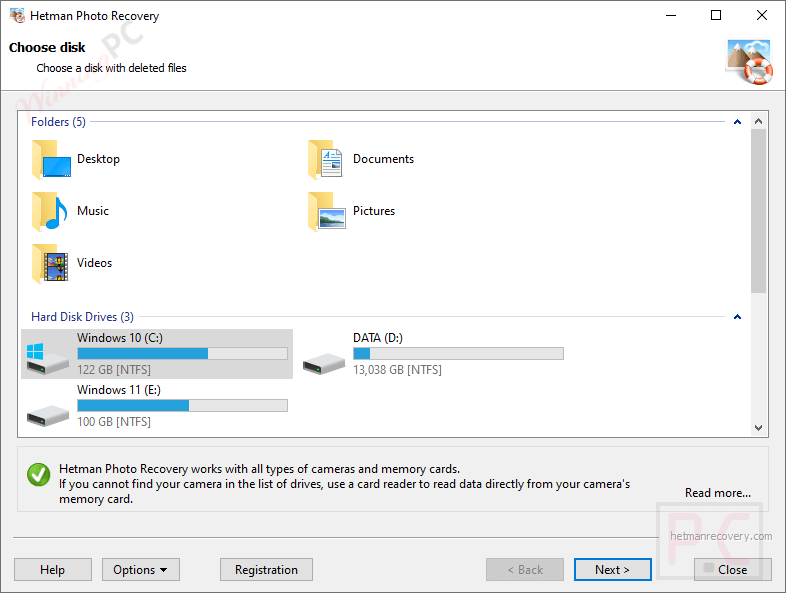The image size is (786, 593).
Task: Choose the DATA (D:) drive icon
Action: pos(324,363)
